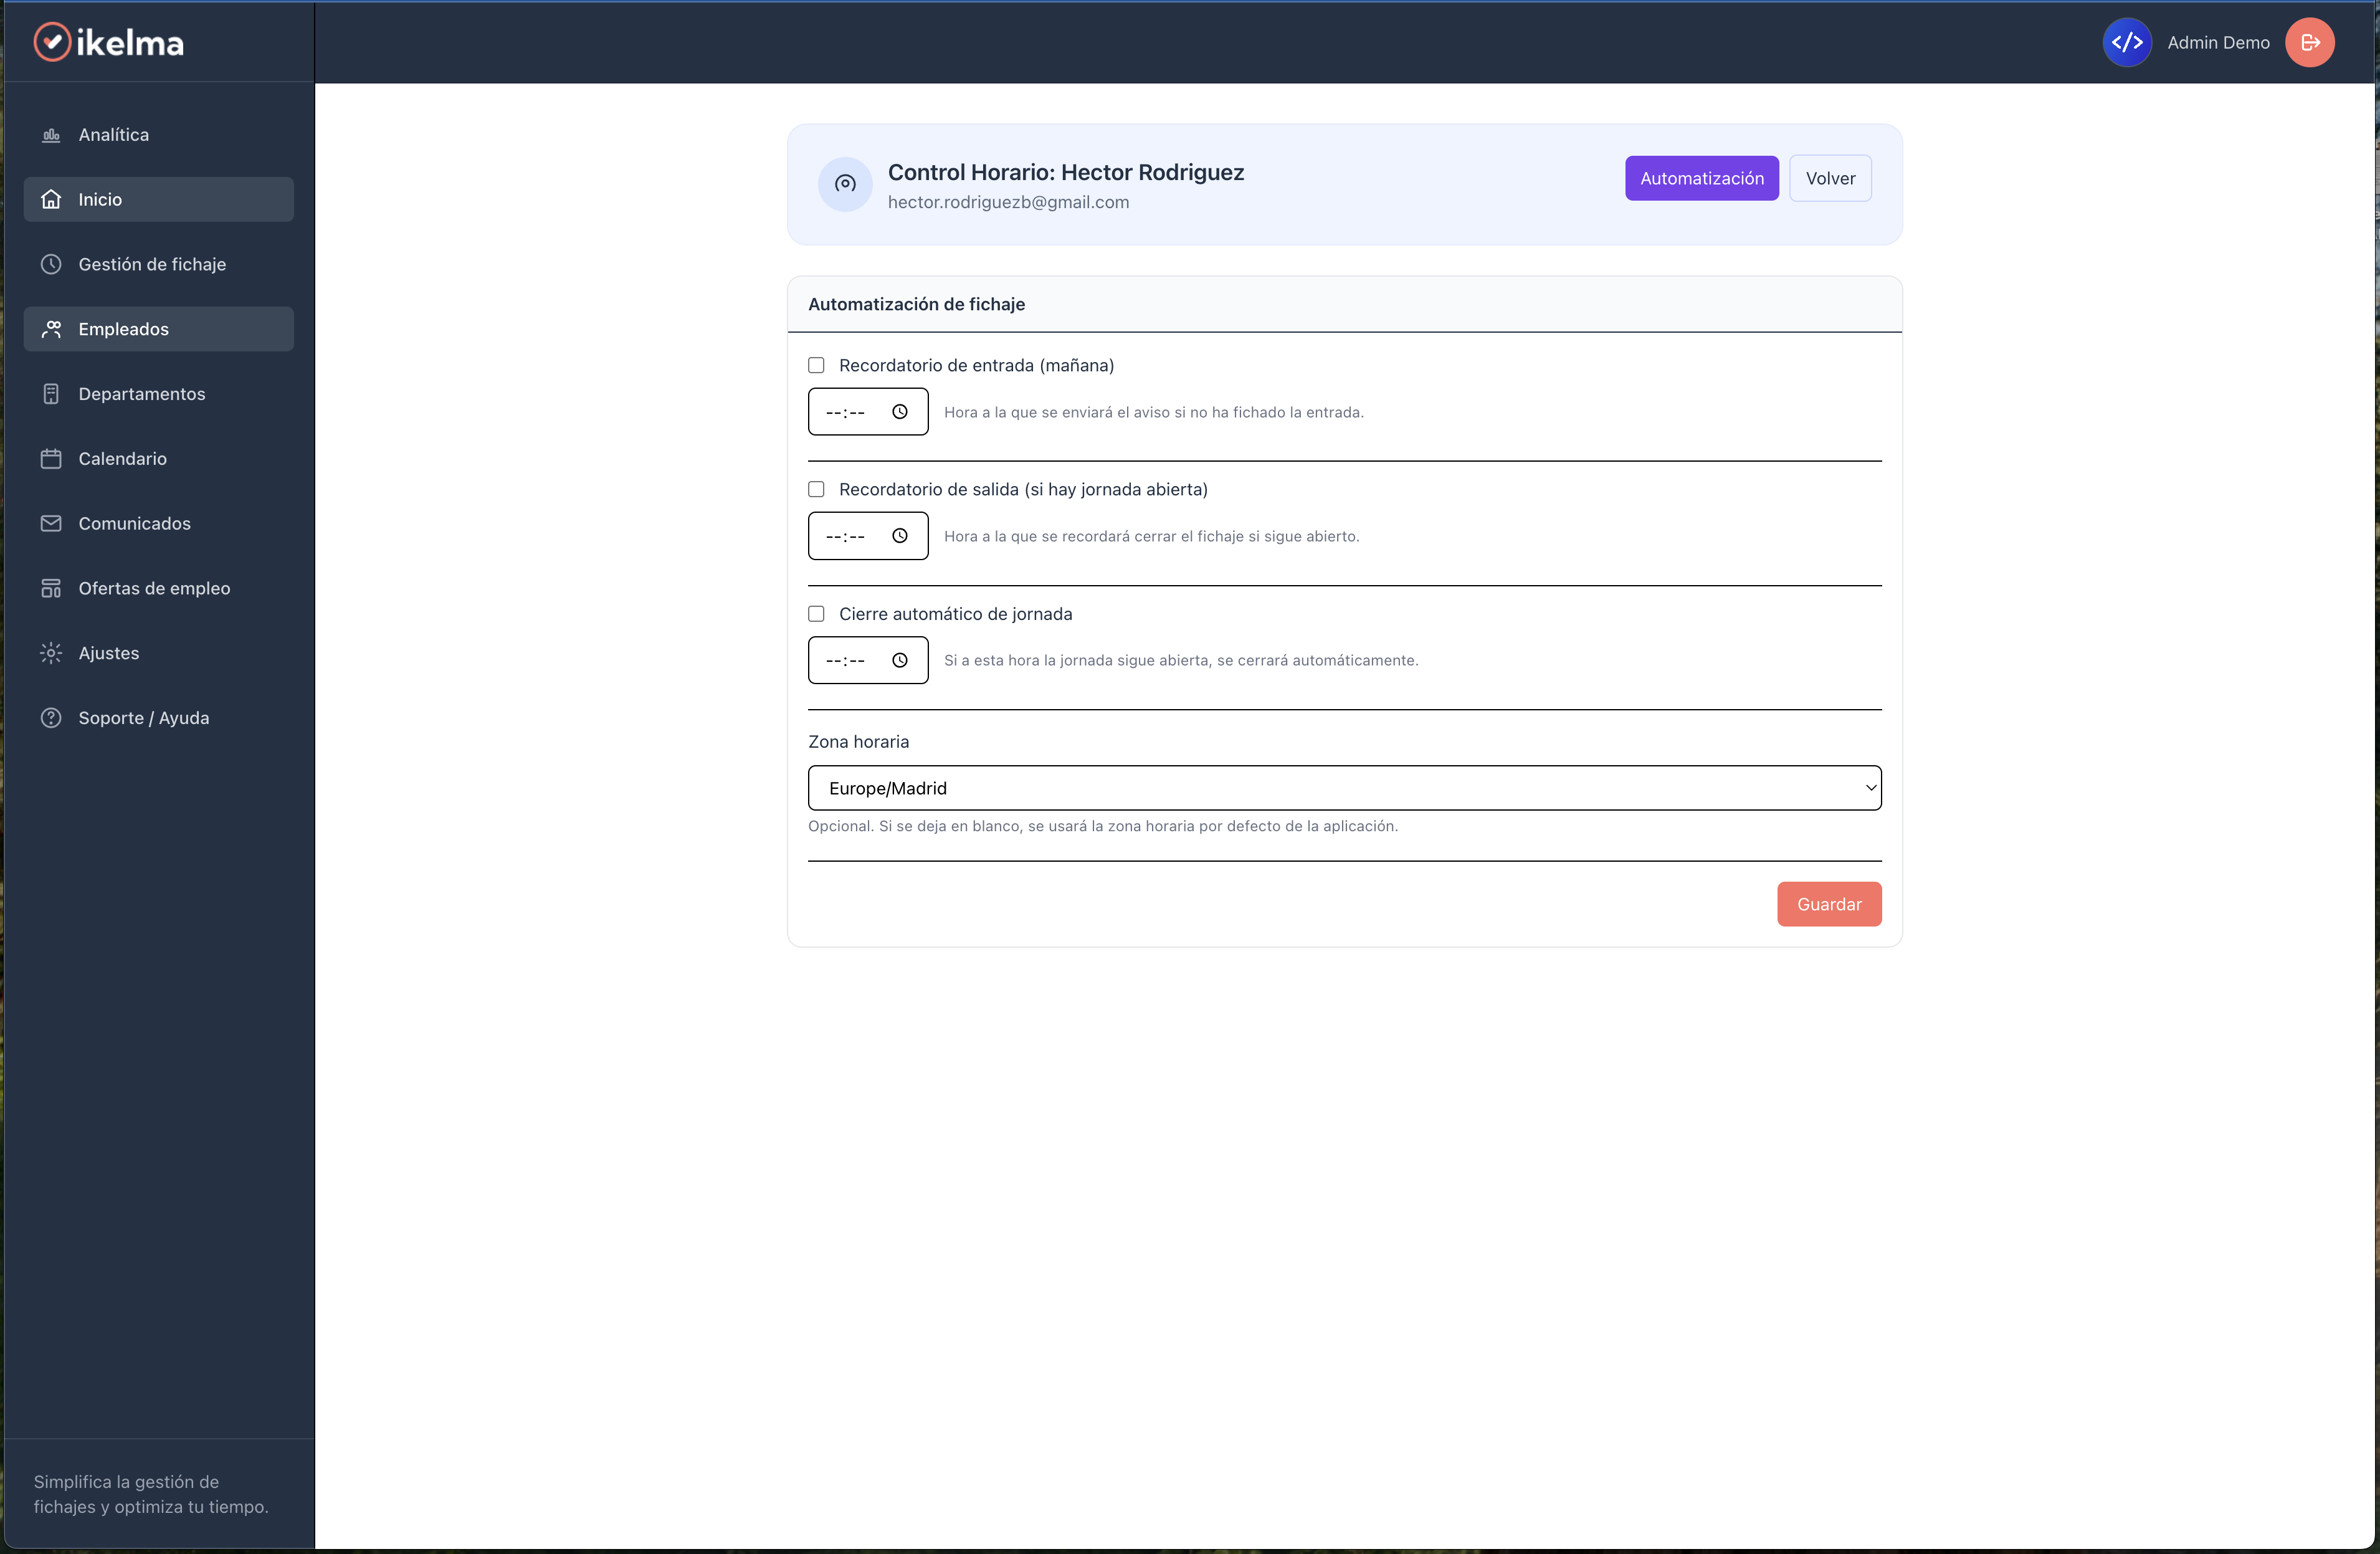Open the Comunicados envelope icon

click(51, 523)
